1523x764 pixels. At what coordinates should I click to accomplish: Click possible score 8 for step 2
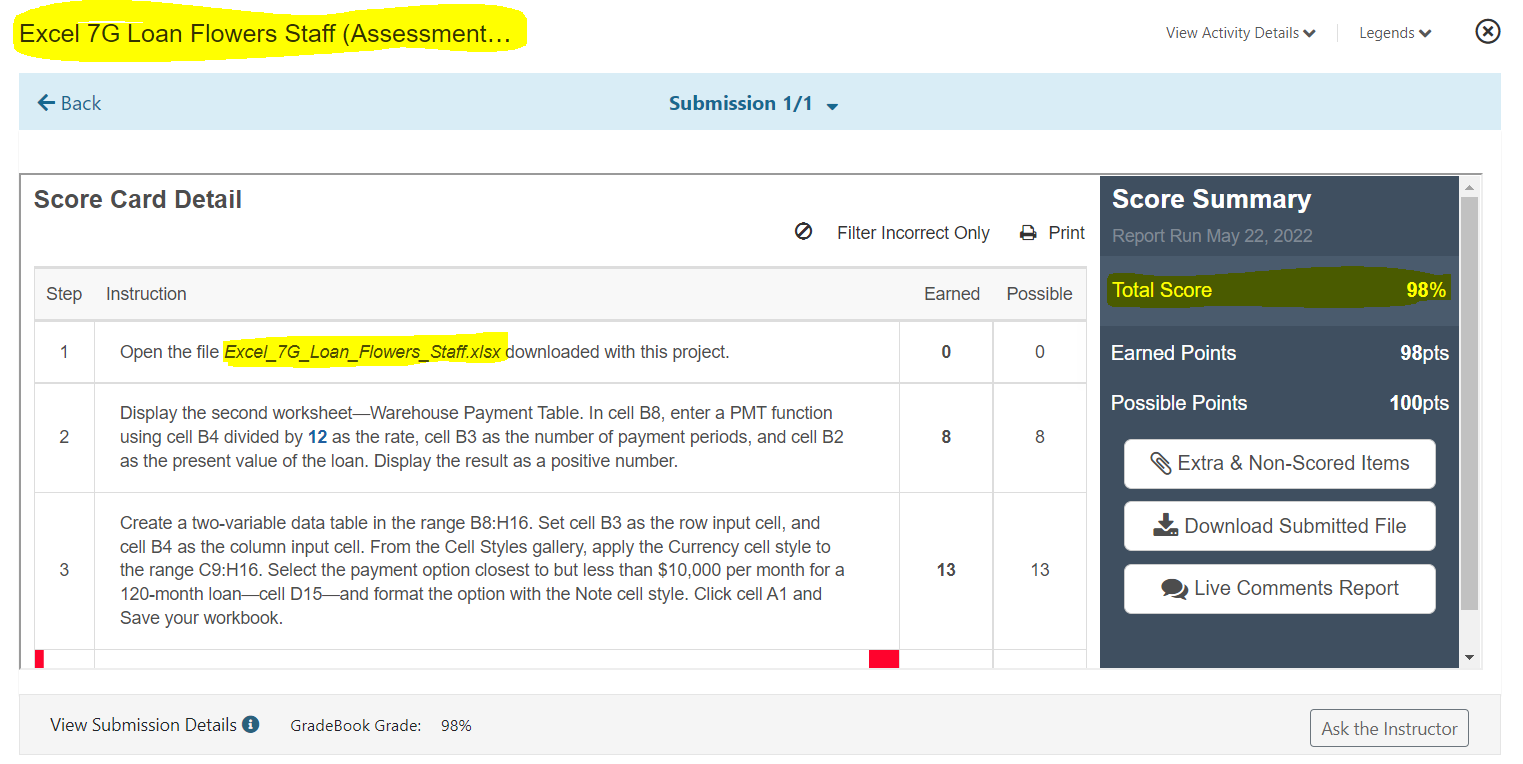tap(1040, 437)
